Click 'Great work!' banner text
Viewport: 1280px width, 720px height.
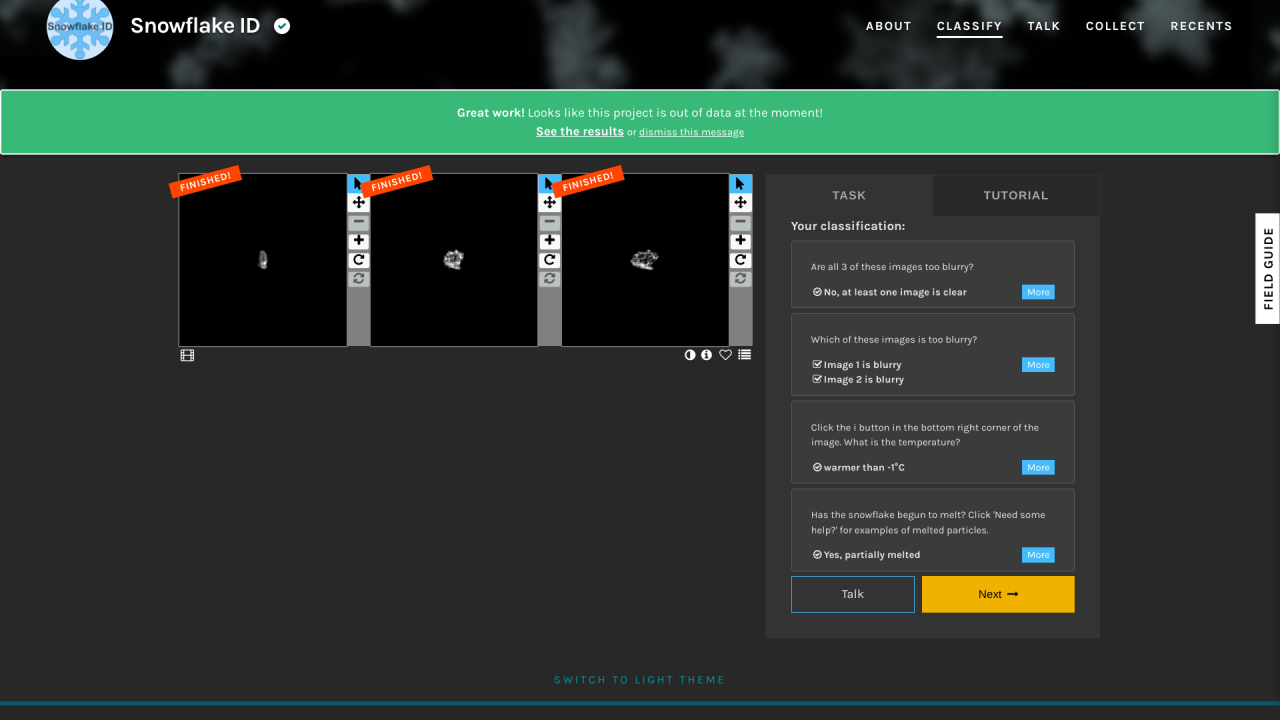pyautogui.click(x=490, y=113)
